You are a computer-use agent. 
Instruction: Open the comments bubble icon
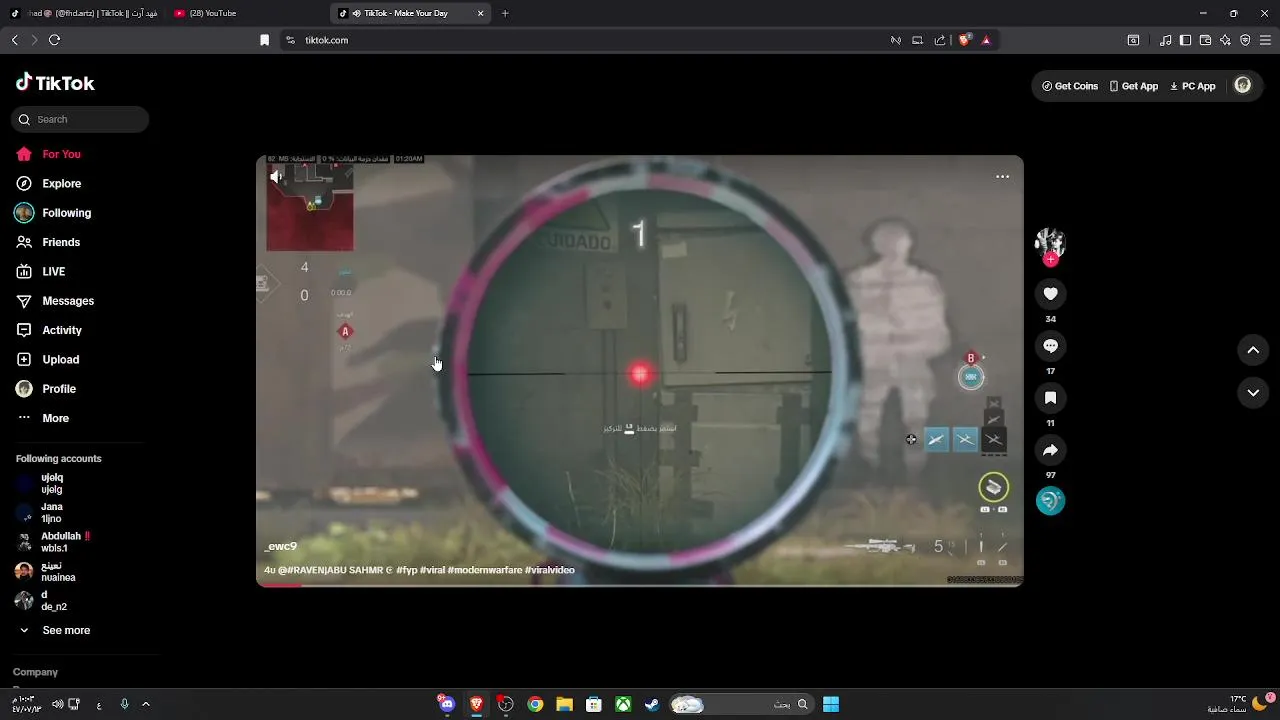pyautogui.click(x=1050, y=346)
